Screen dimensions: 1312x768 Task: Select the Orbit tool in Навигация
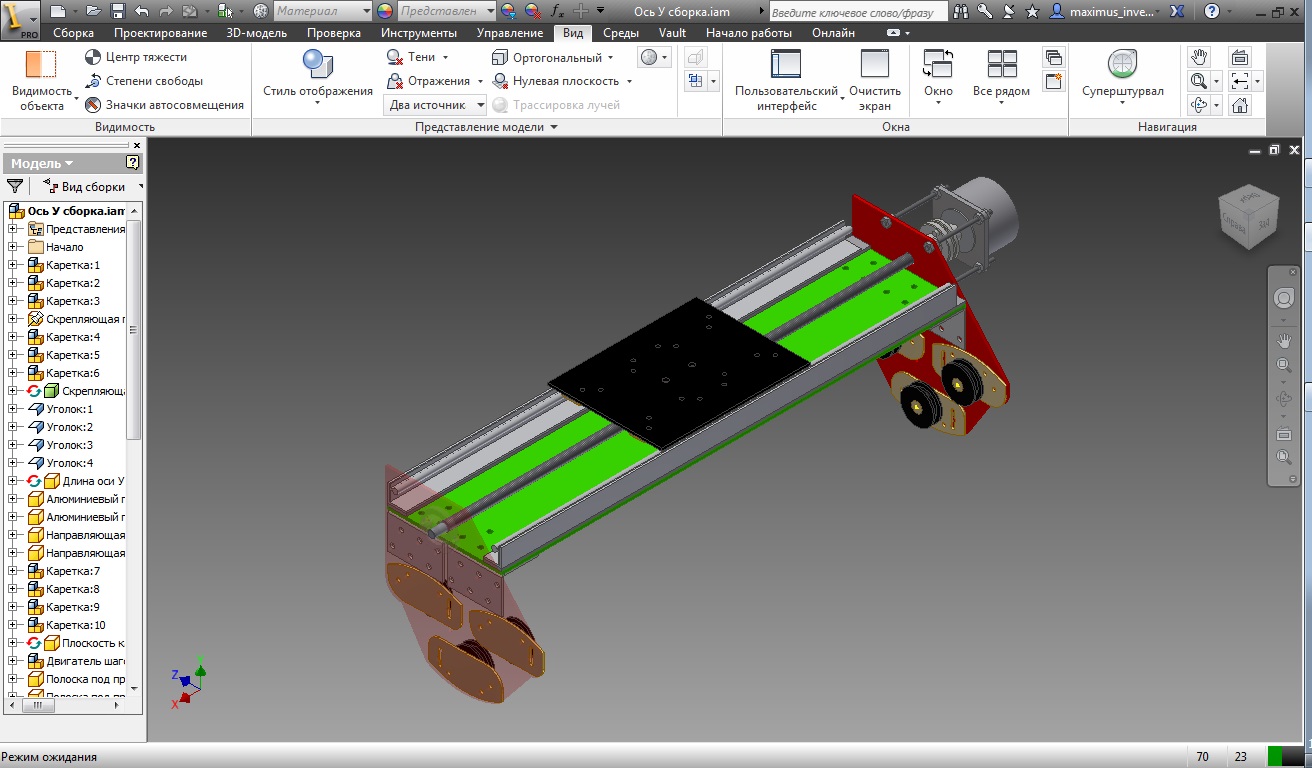(1199, 105)
